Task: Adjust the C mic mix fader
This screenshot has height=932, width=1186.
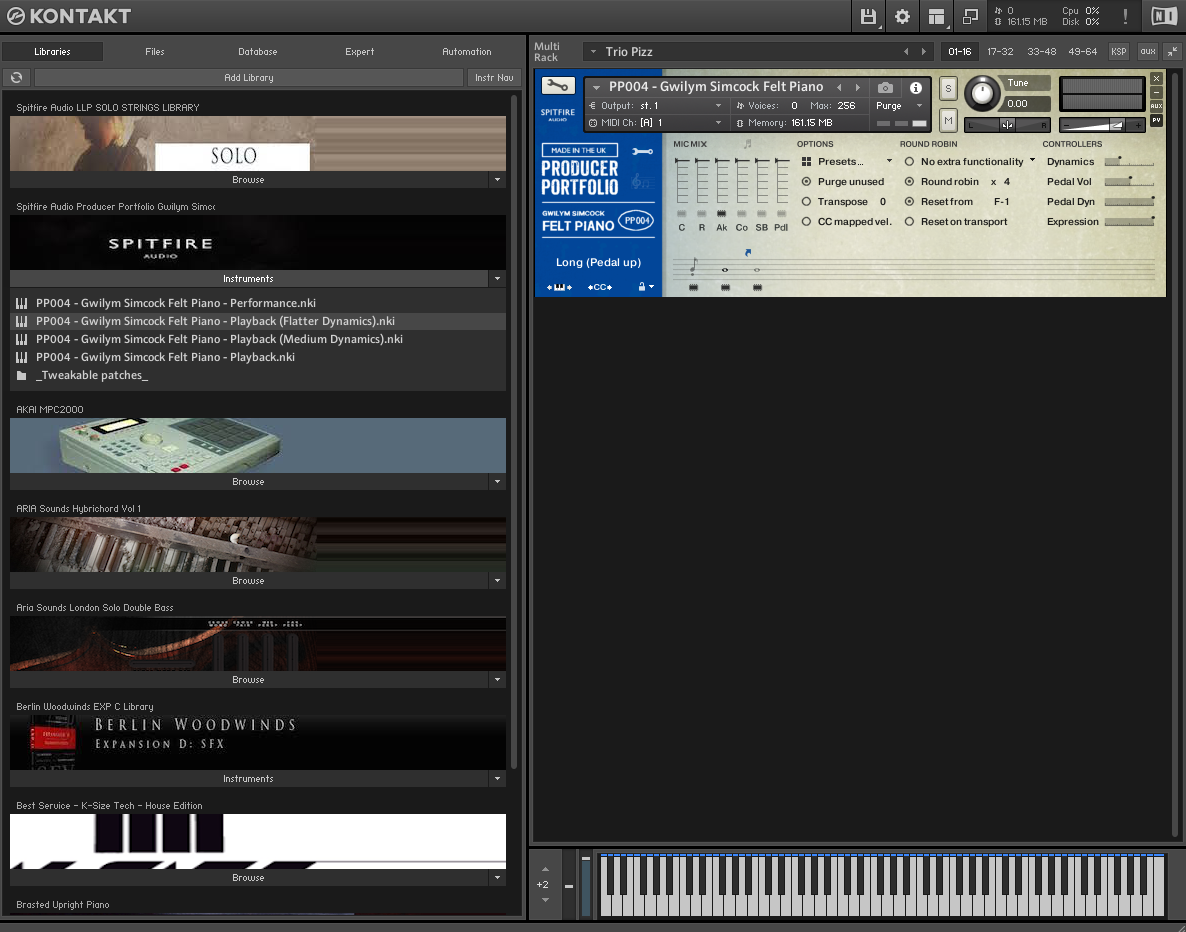Action: 682,182
